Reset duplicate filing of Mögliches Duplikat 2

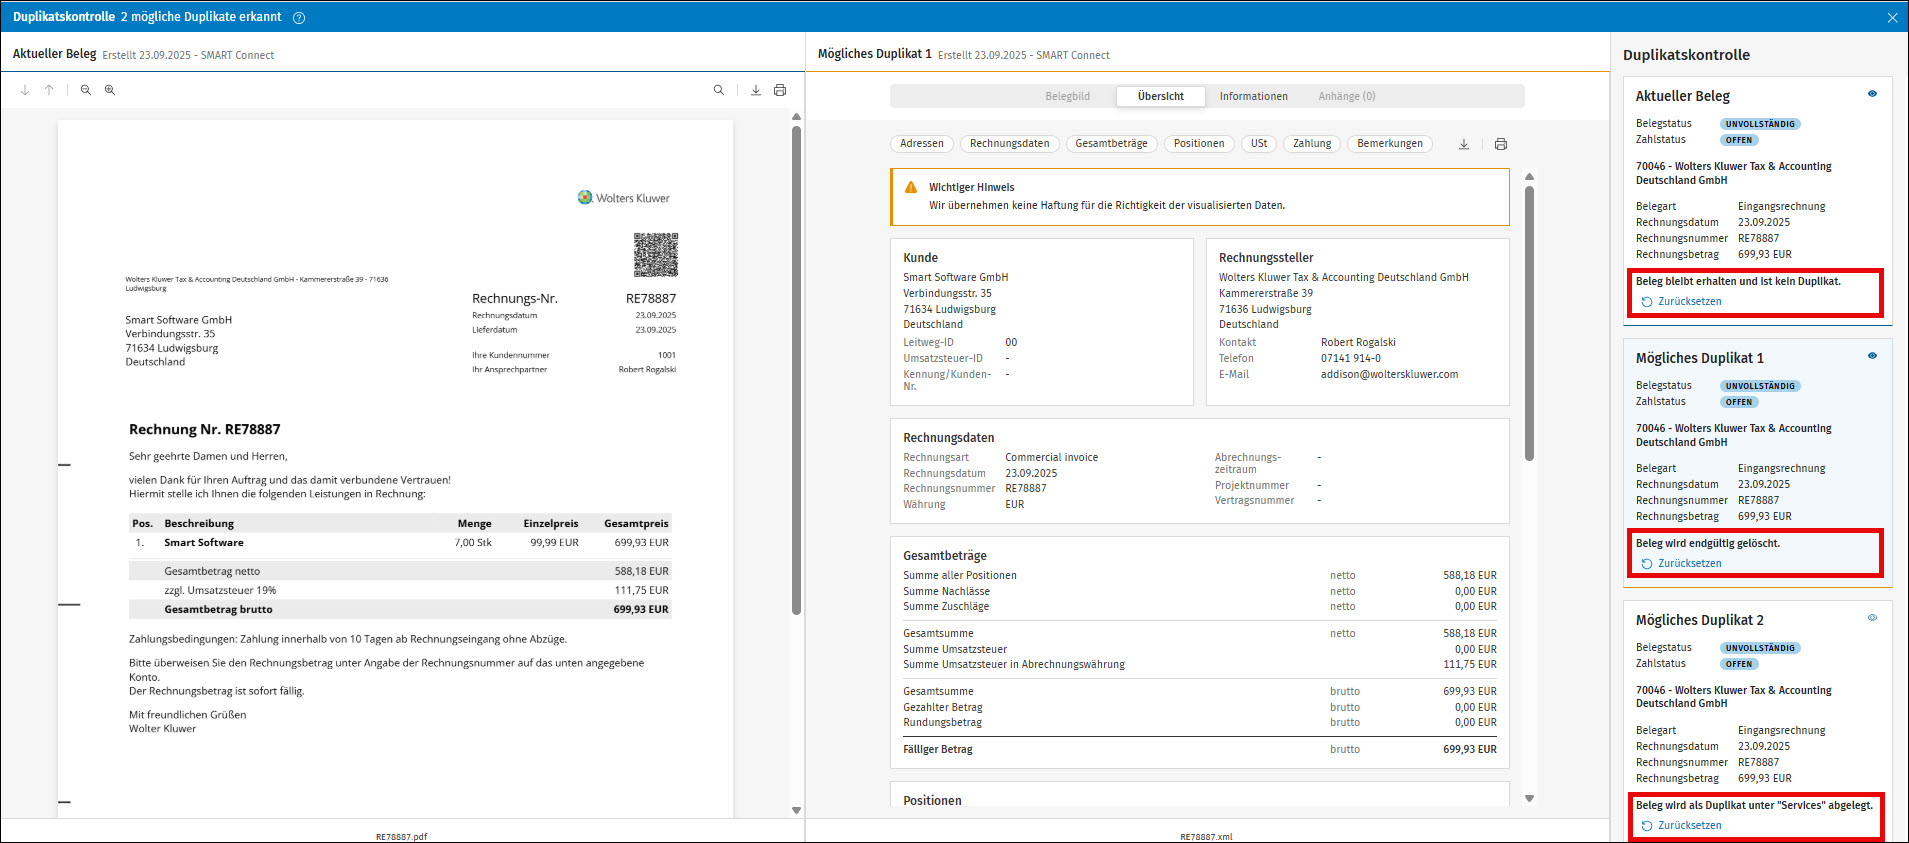pos(1681,825)
